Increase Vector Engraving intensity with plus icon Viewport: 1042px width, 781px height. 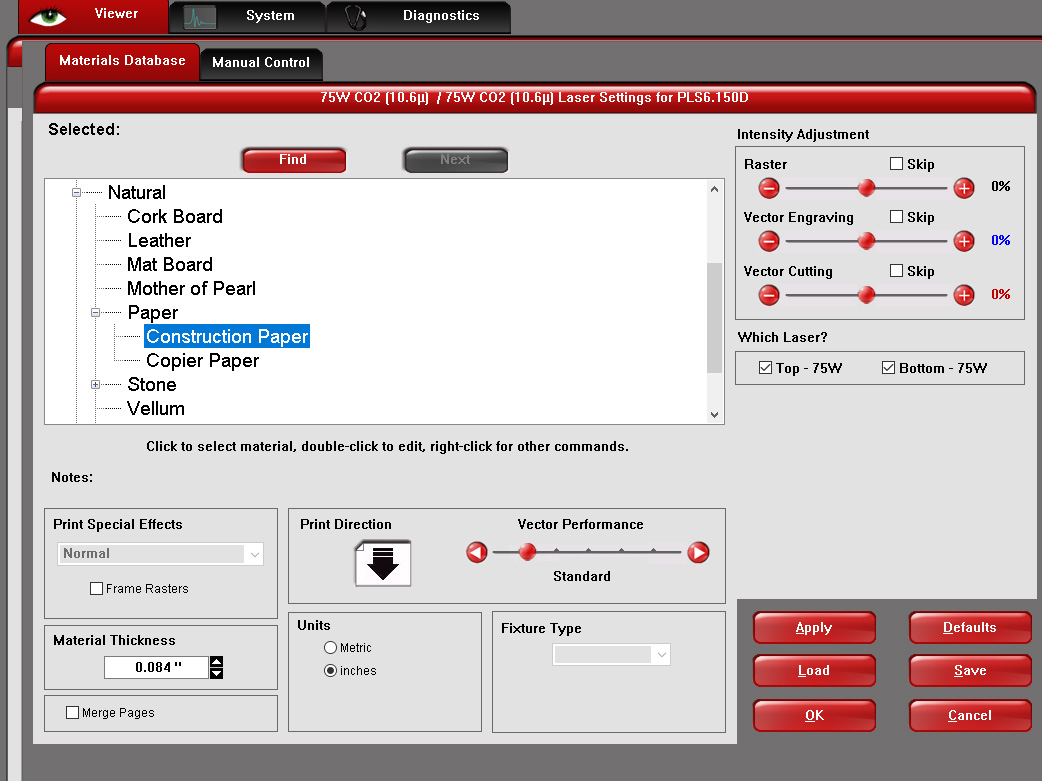964,241
